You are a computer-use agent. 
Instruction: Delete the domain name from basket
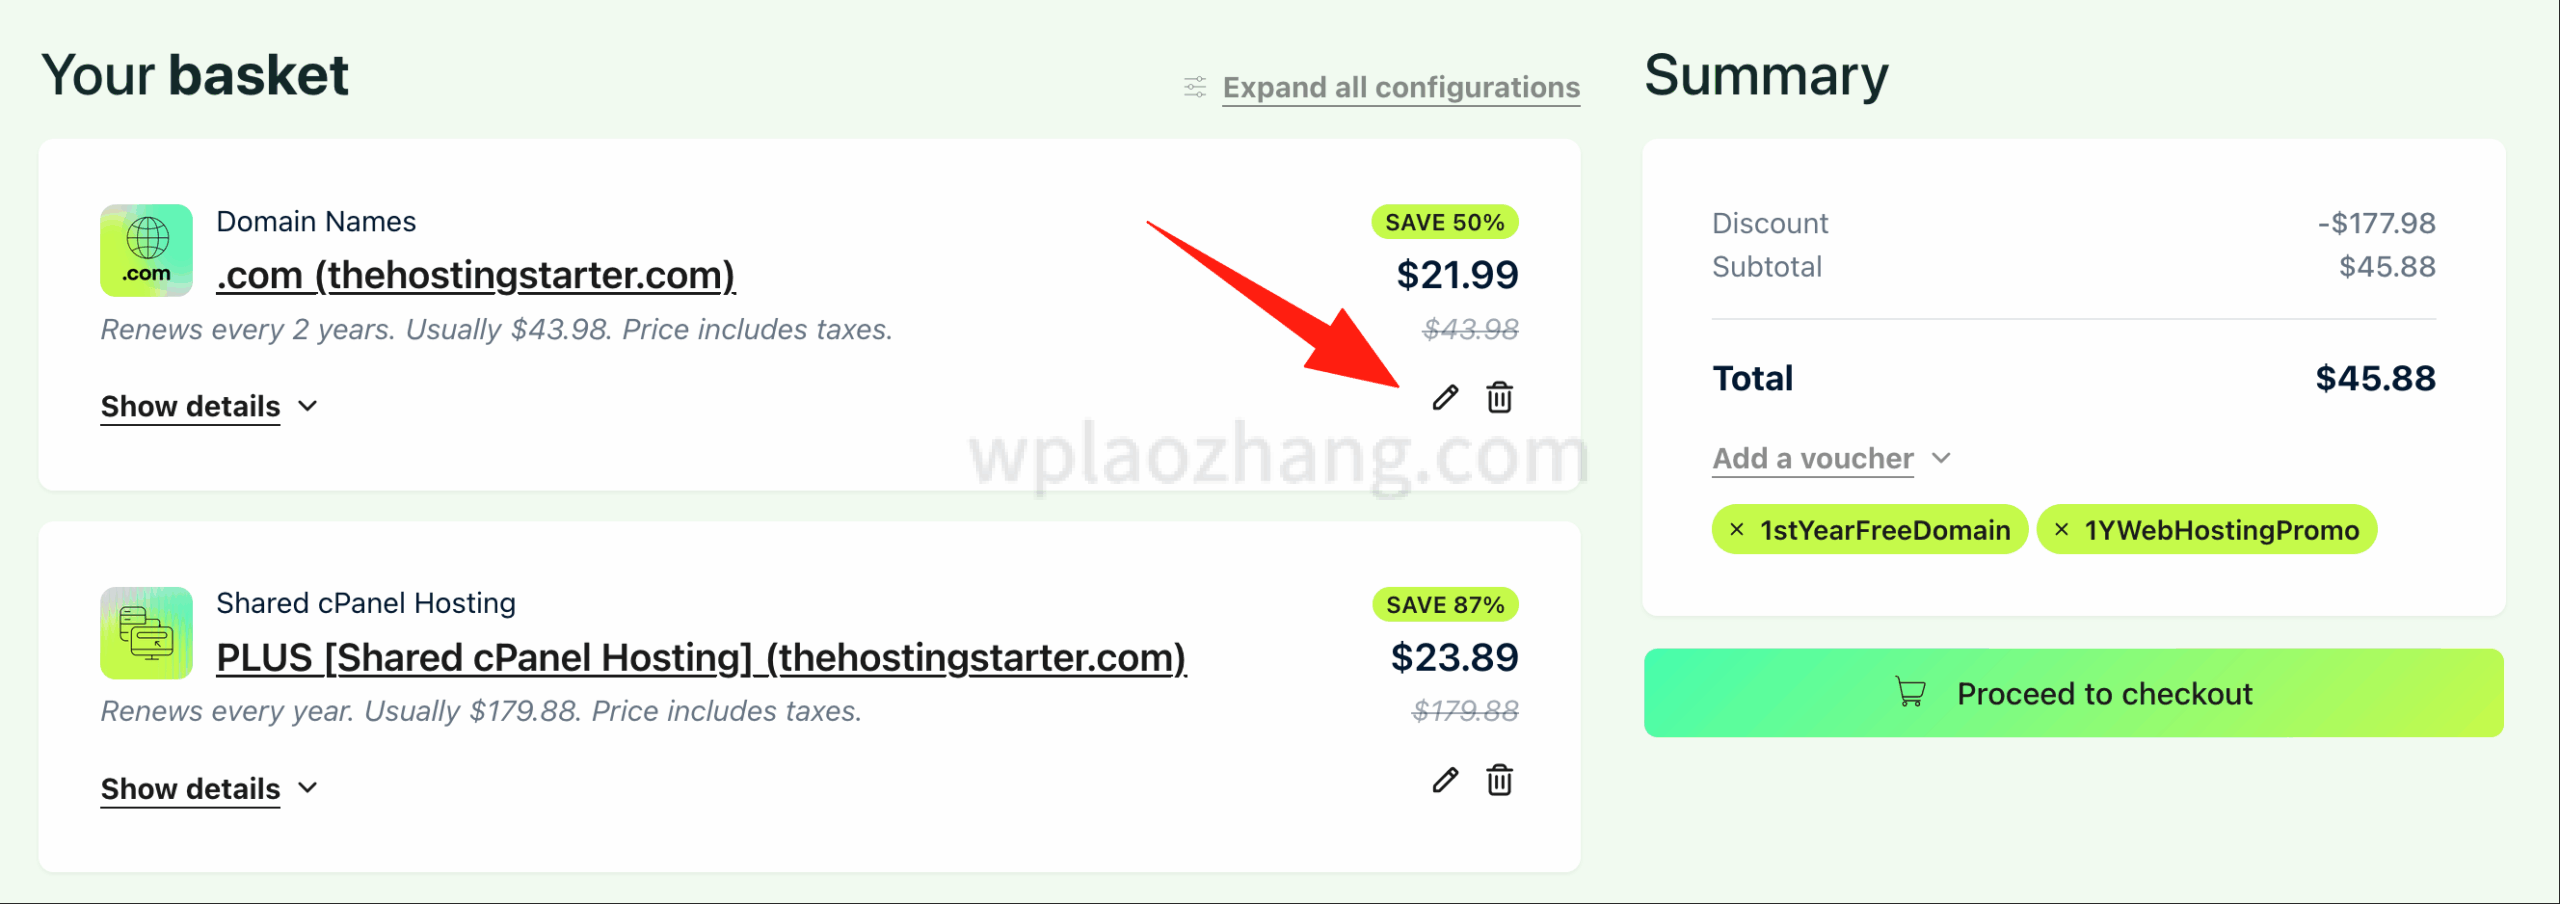(1499, 398)
